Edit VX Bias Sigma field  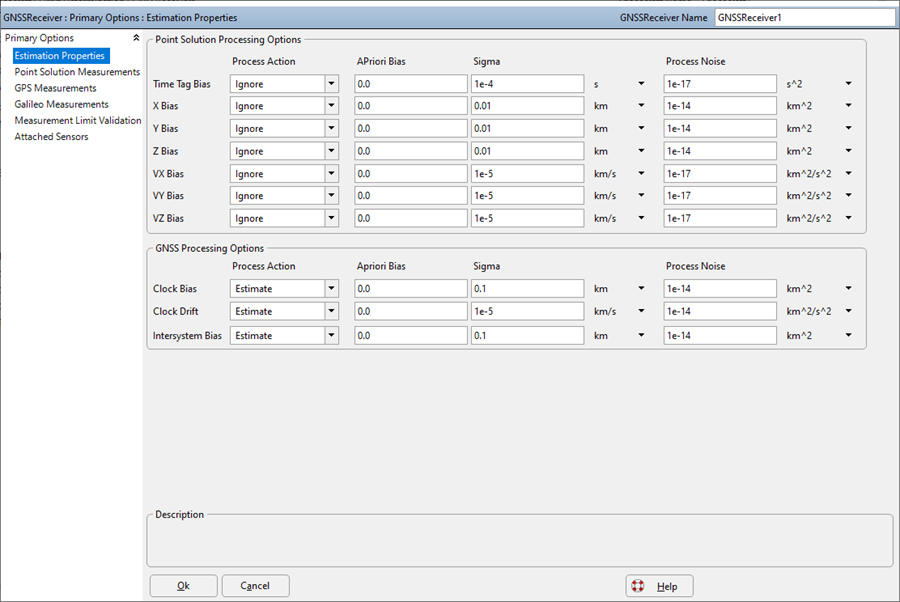point(527,173)
